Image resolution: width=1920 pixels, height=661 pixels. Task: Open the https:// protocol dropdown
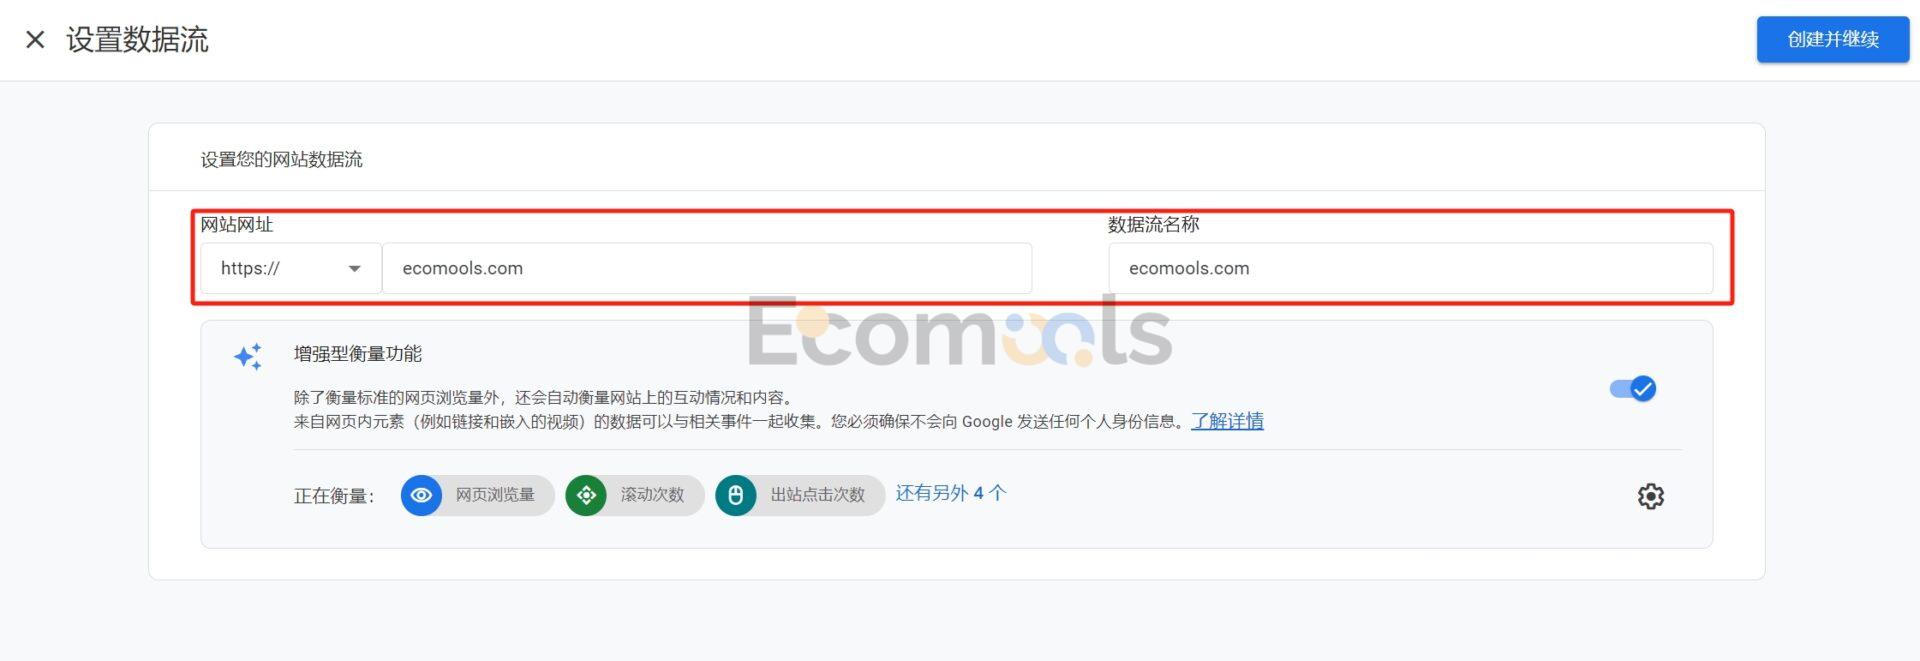[x=291, y=268]
